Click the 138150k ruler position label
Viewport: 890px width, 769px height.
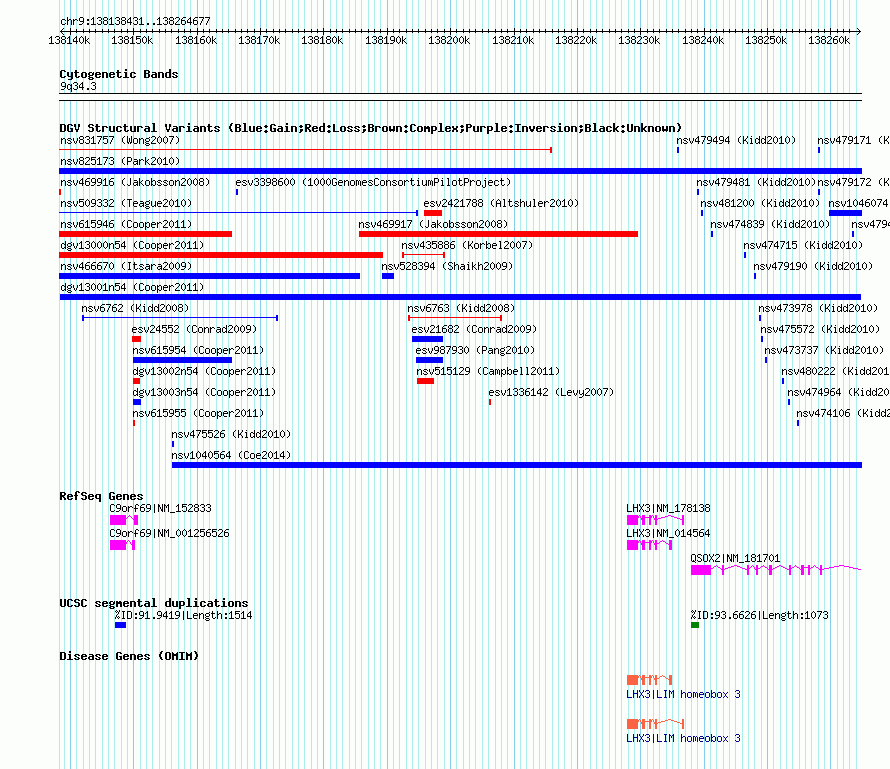[x=132, y=40]
